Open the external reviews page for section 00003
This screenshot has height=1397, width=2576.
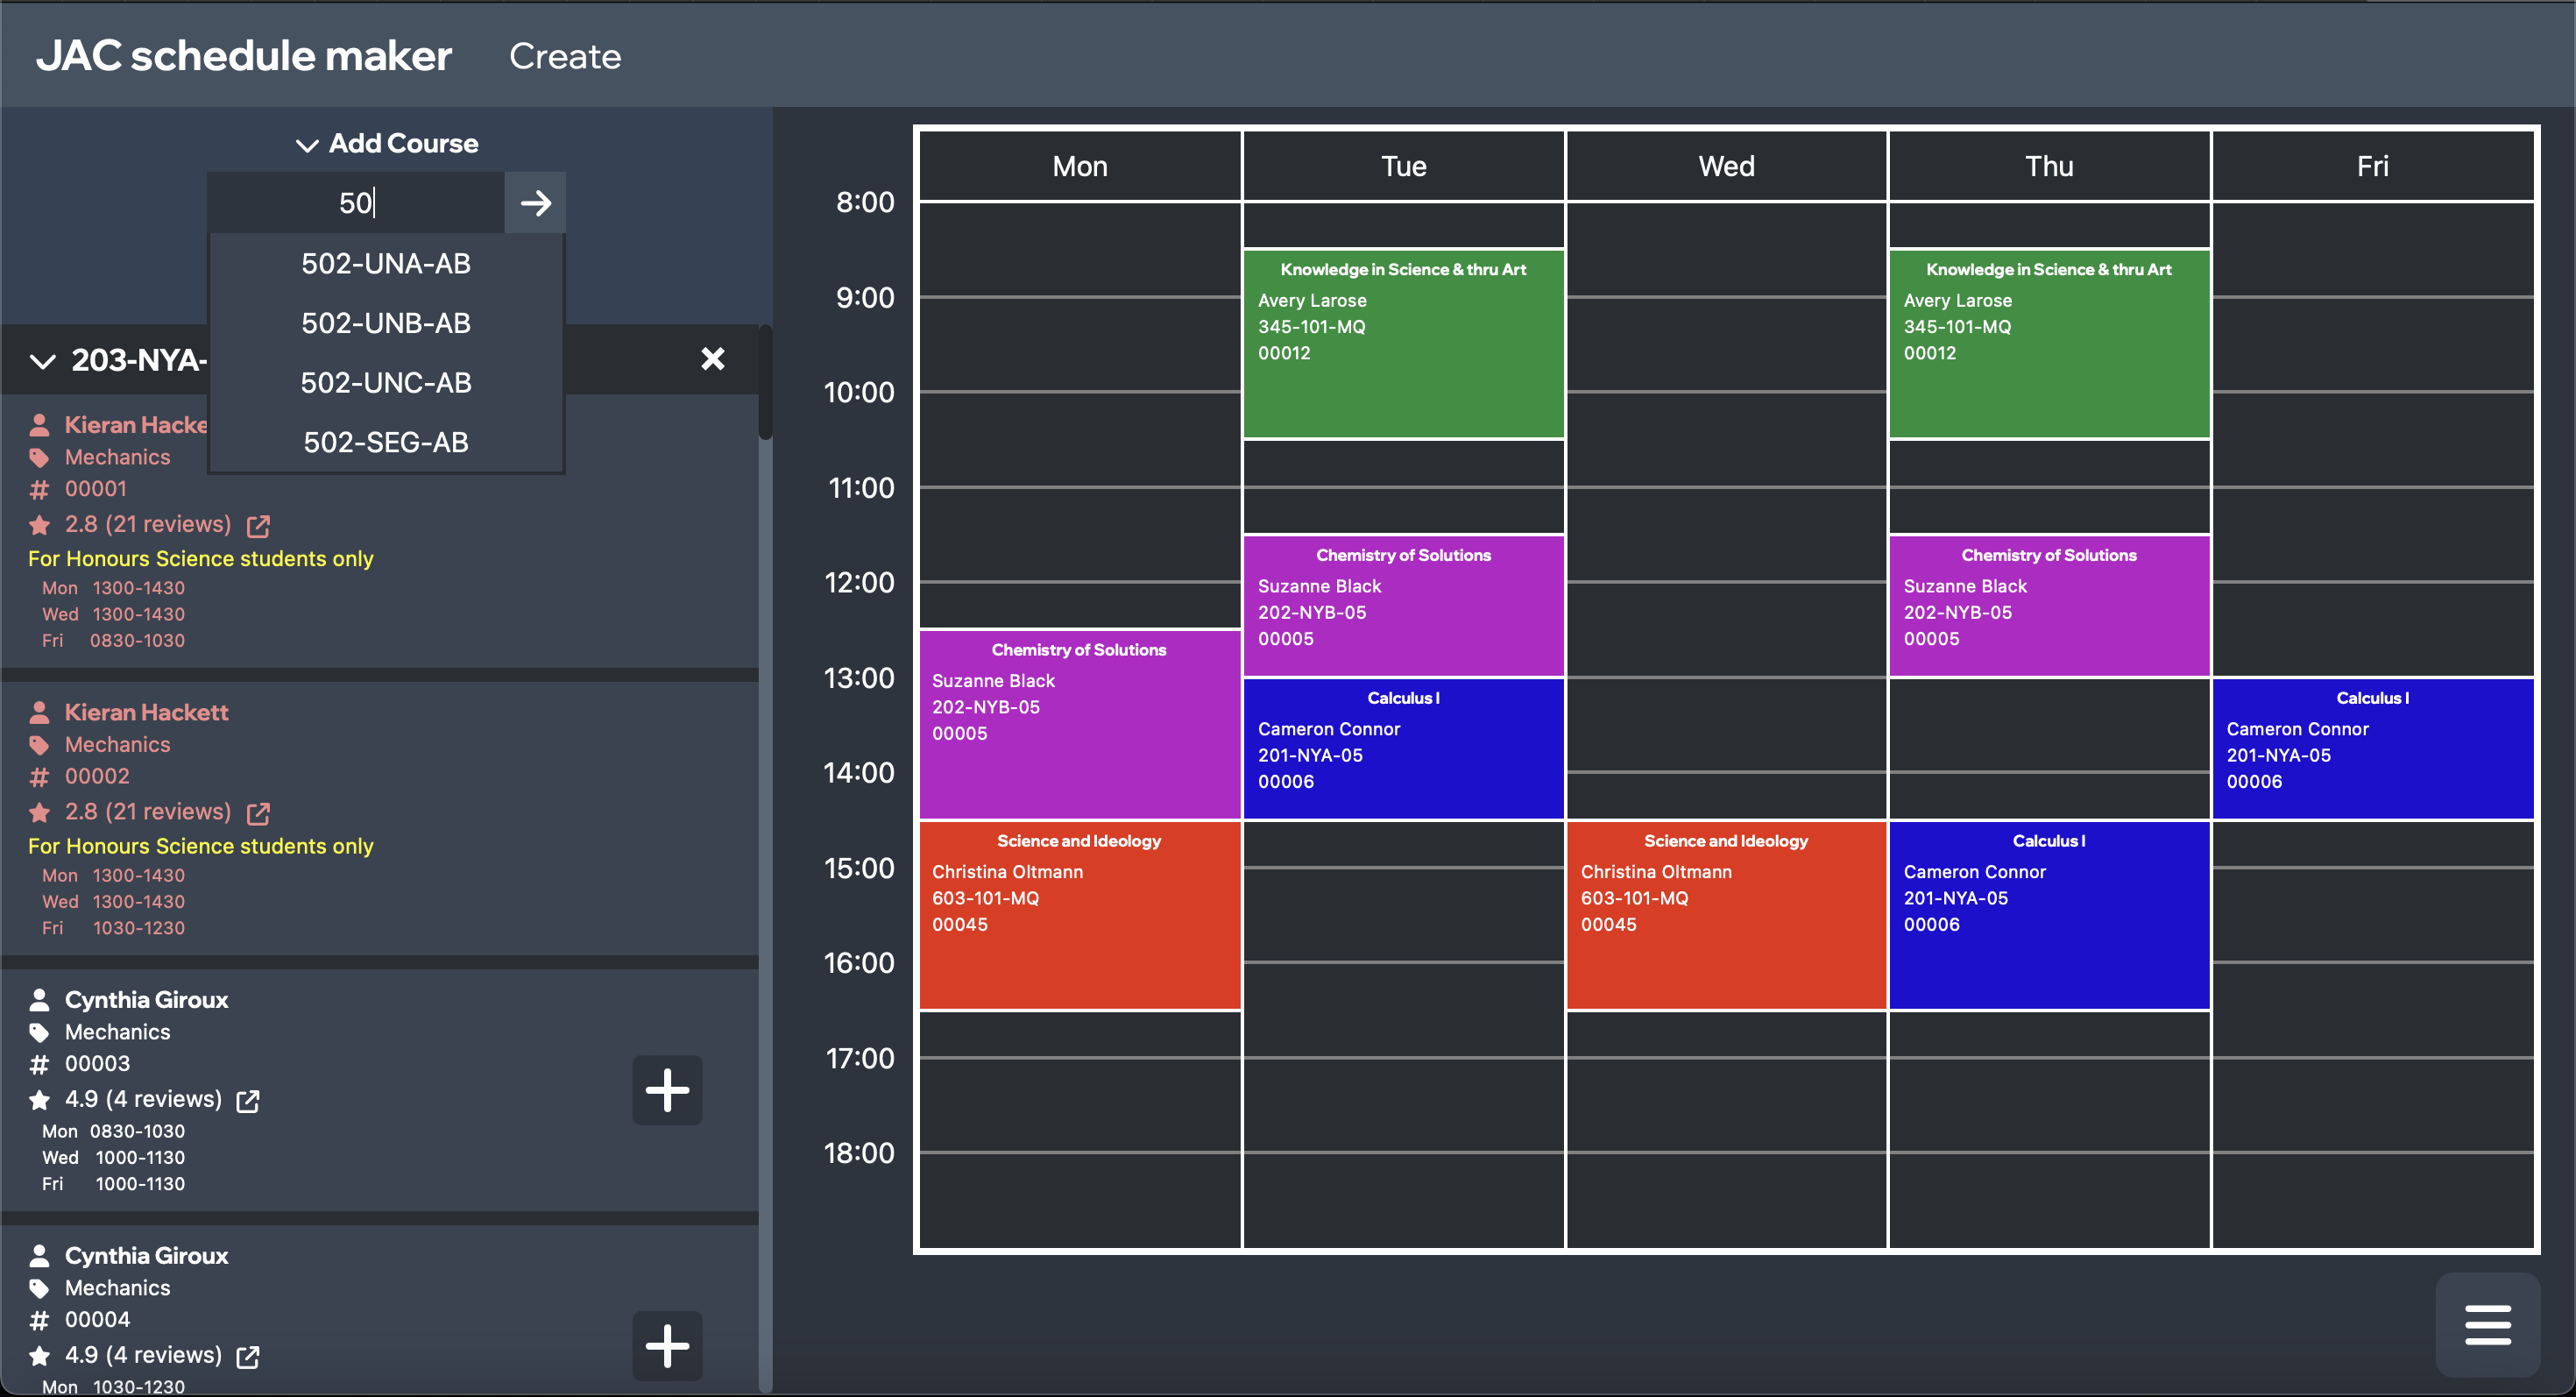(247, 1100)
